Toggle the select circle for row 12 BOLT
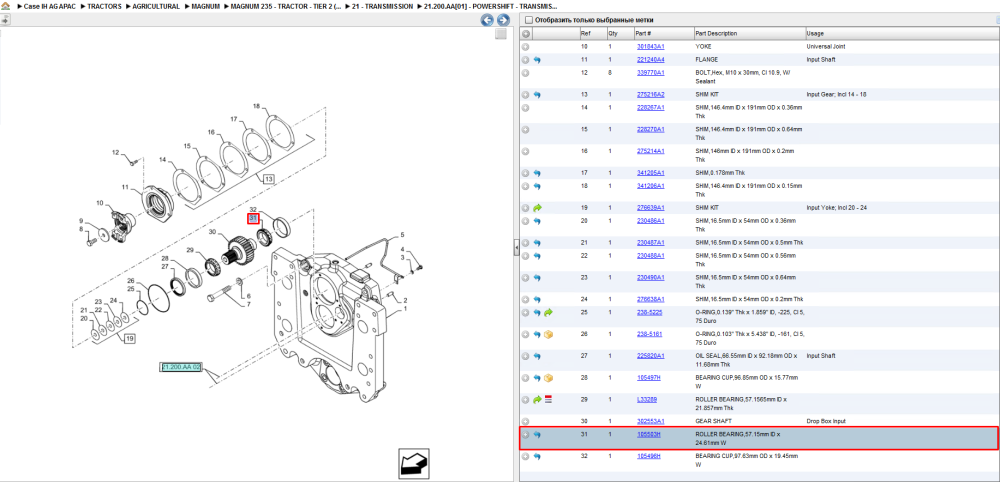 coord(526,73)
